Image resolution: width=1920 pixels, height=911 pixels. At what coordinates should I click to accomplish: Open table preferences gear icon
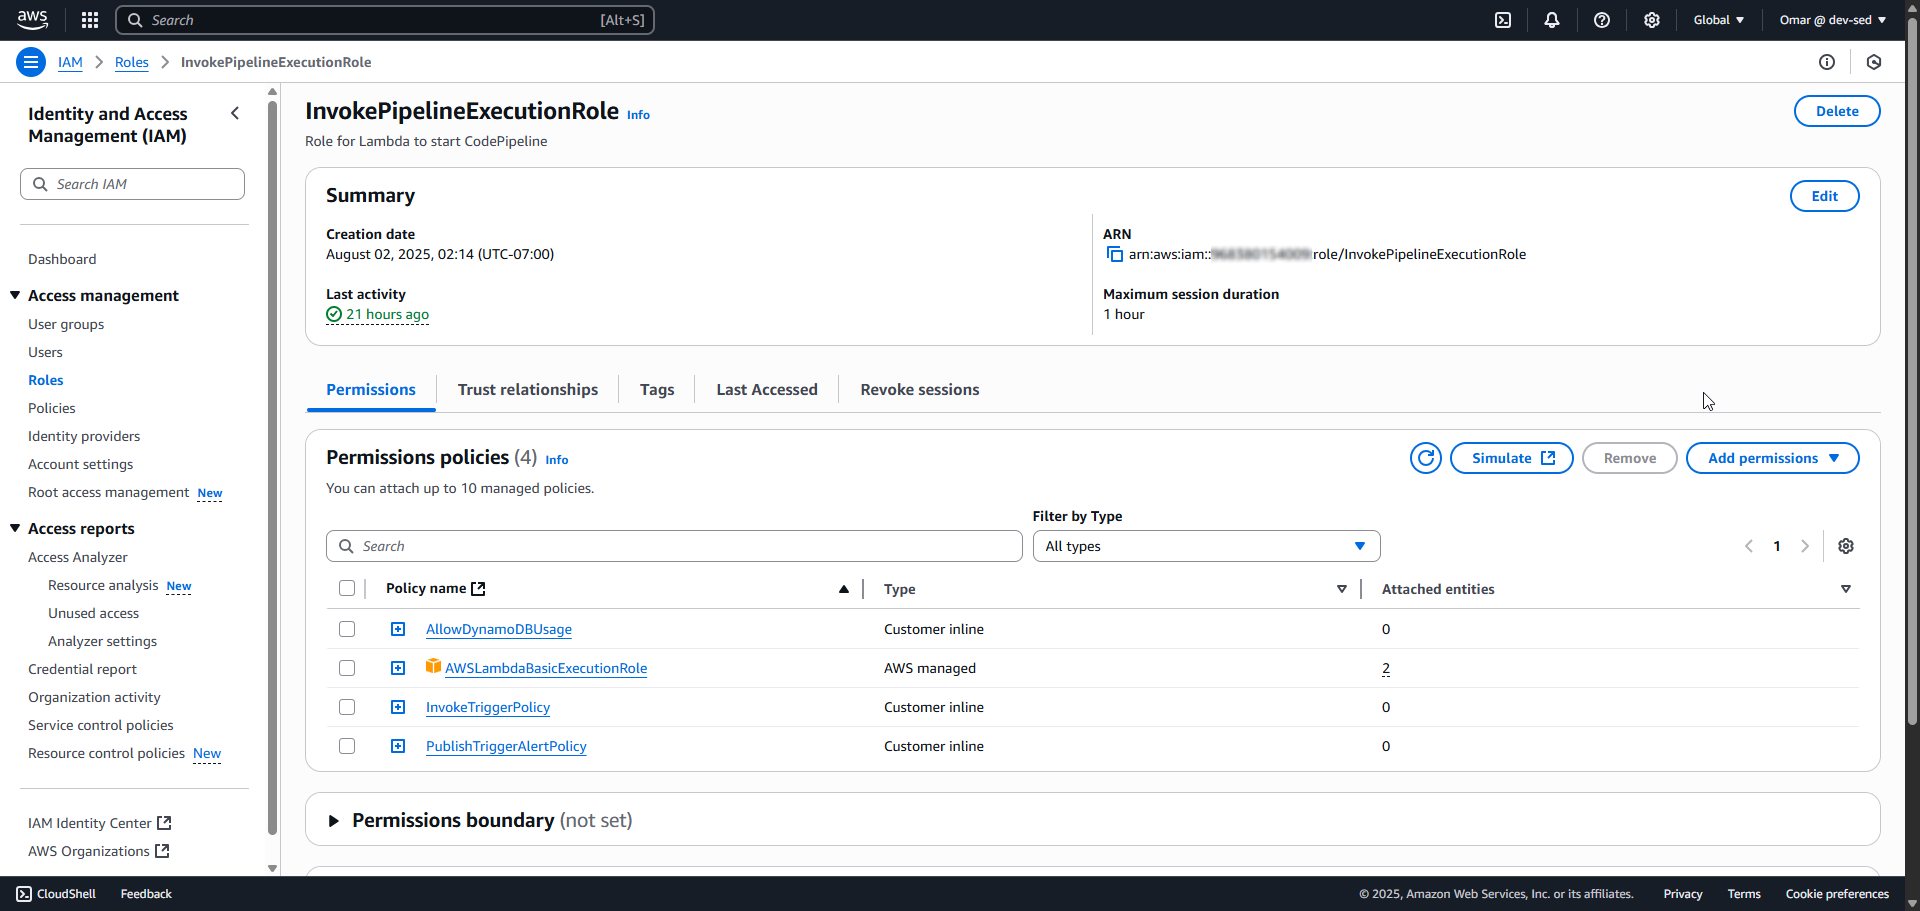point(1846,546)
